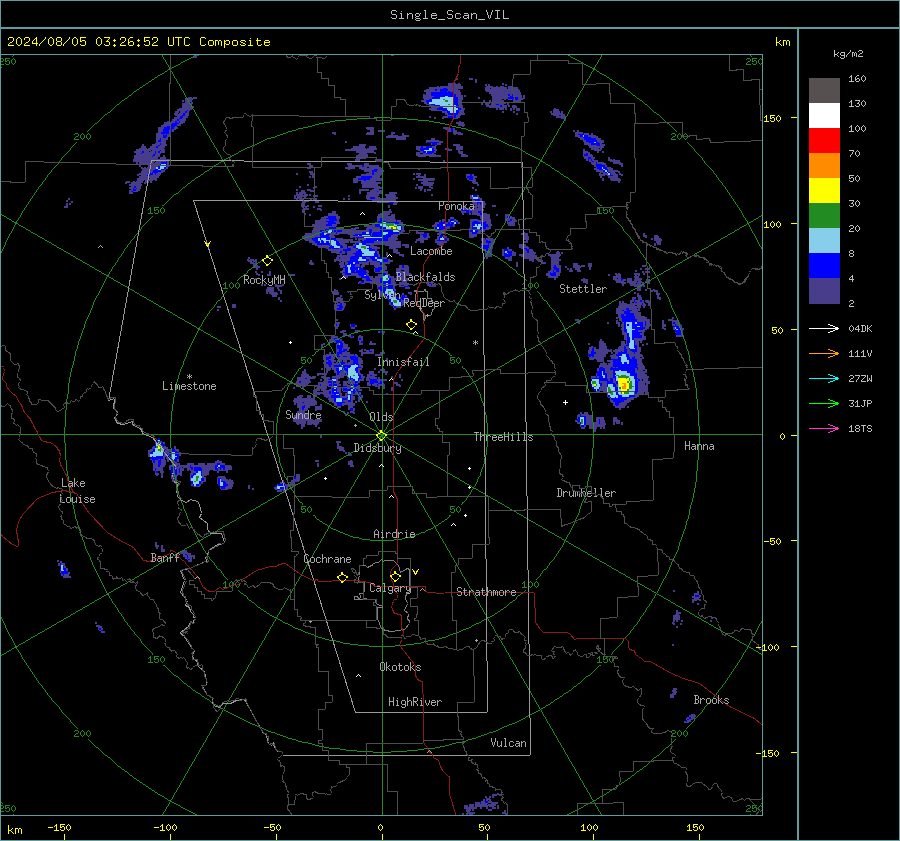Click the Stettler town label
This screenshot has height=841, width=900.
point(583,289)
